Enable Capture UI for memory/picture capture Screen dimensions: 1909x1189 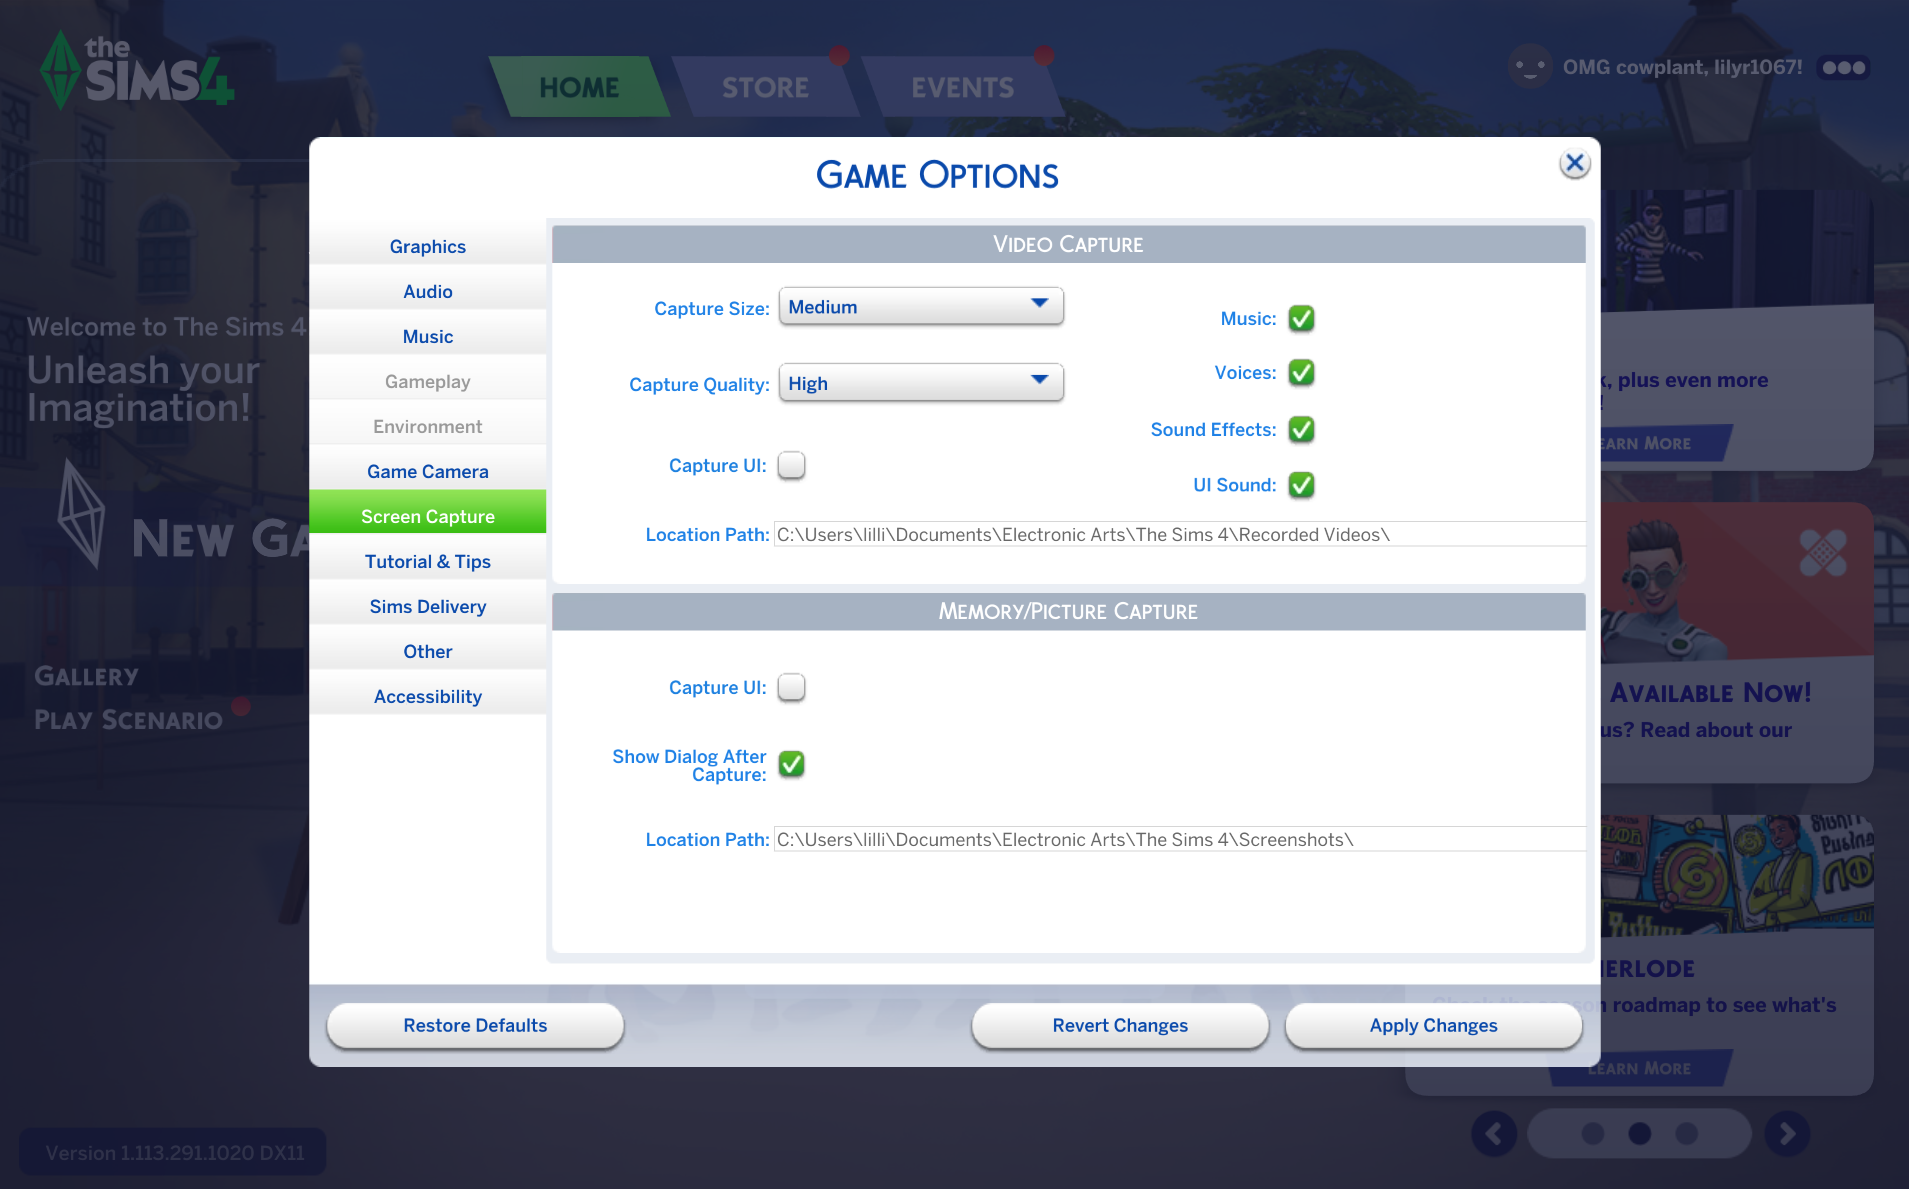click(791, 687)
